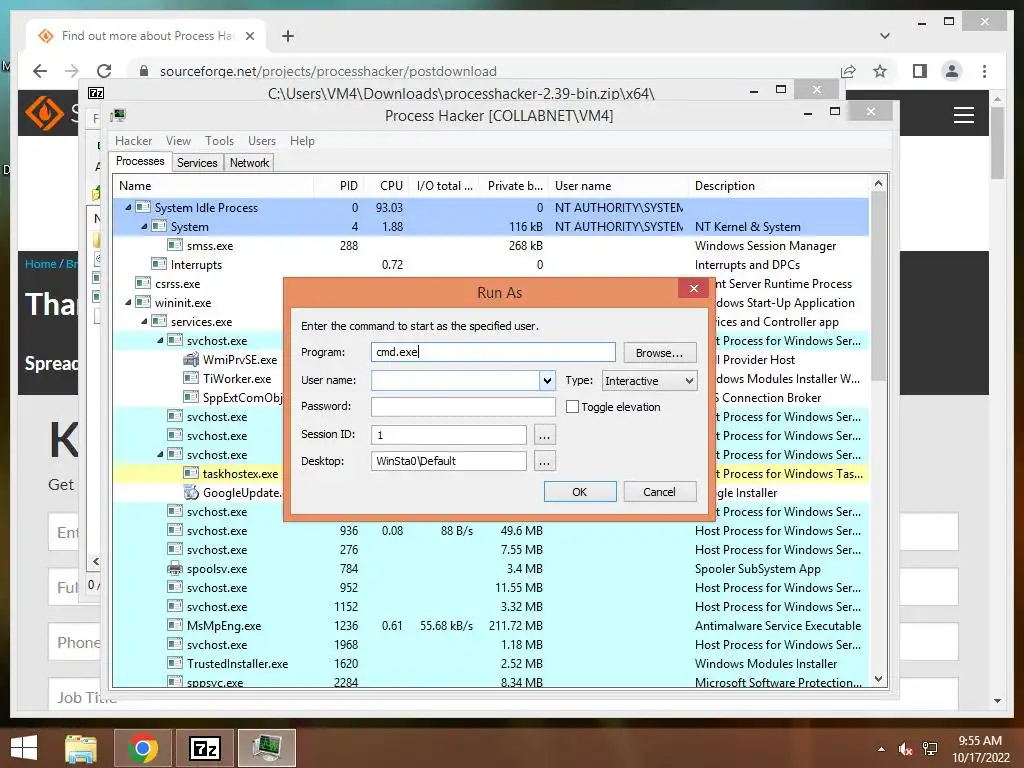This screenshot has width=1024, height=768.
Task: Switch to the Services tab
Action: (x=197, y=163)
